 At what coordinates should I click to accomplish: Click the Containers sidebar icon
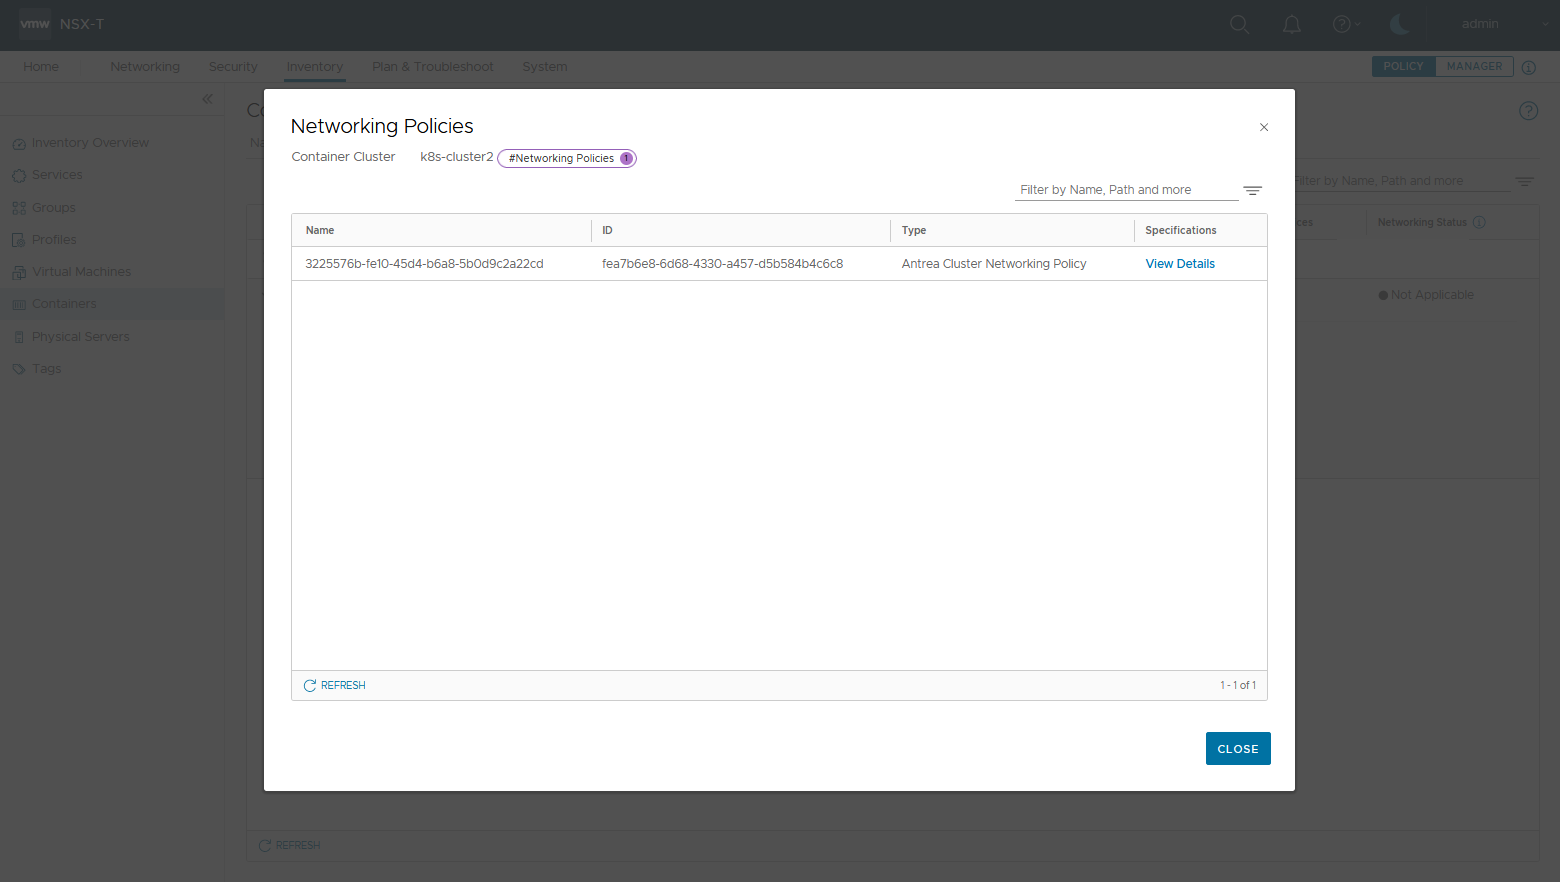tap(19, 305)
